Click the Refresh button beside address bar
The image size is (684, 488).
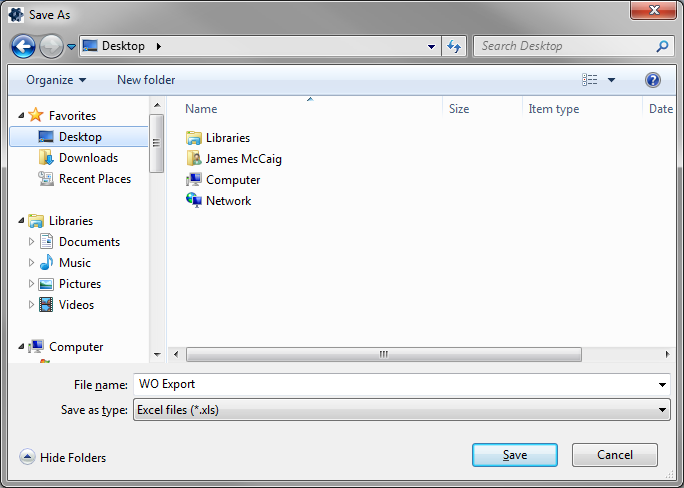(x=454, y=46)
